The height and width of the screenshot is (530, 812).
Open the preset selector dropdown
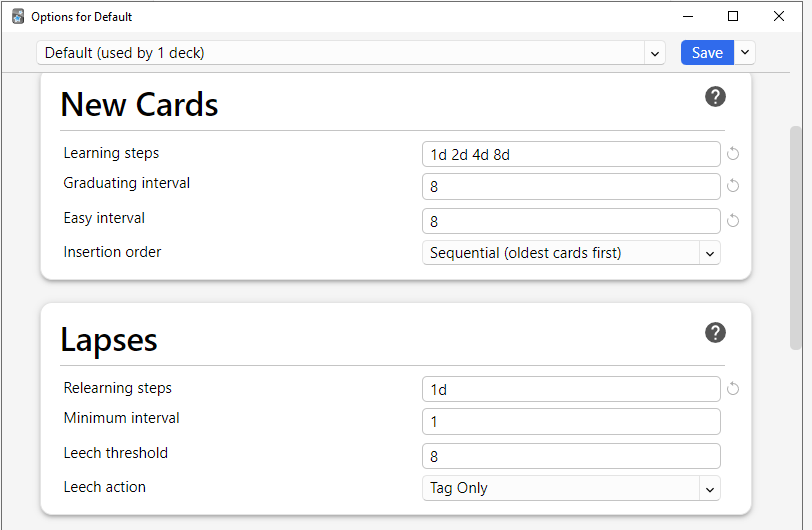click(655, 53)
